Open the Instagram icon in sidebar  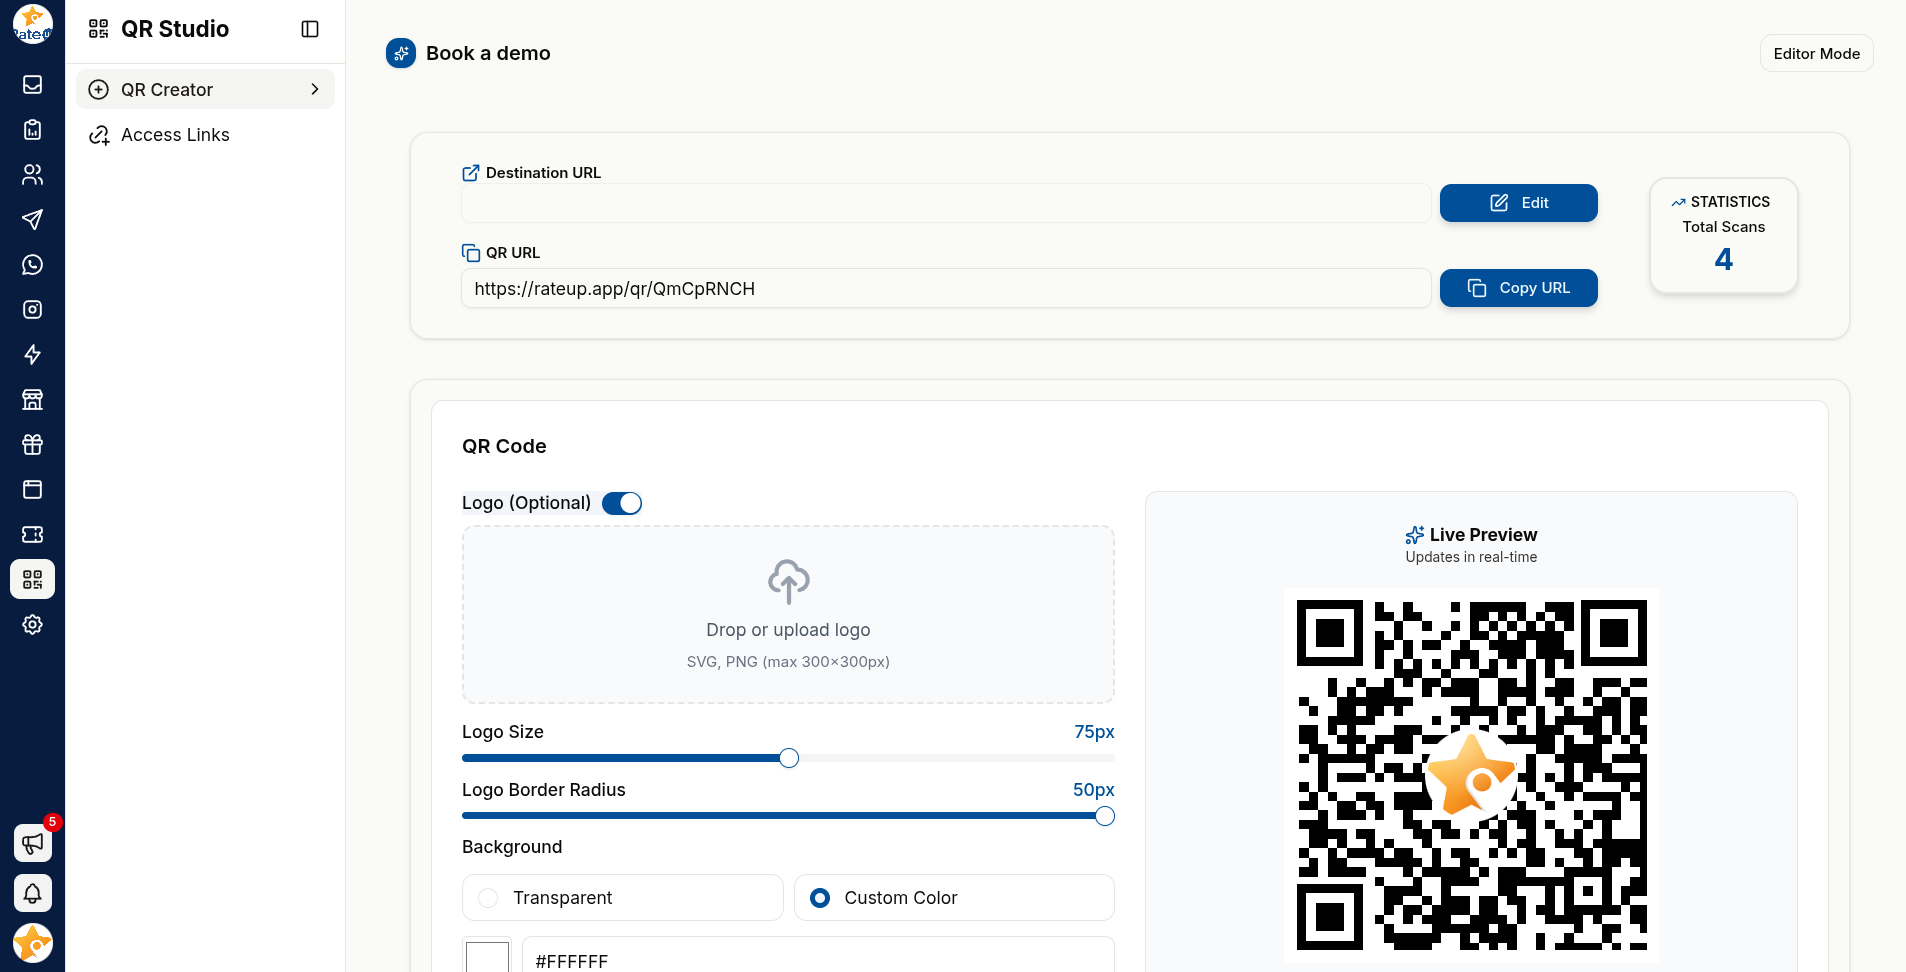click(x=32, y=310)
